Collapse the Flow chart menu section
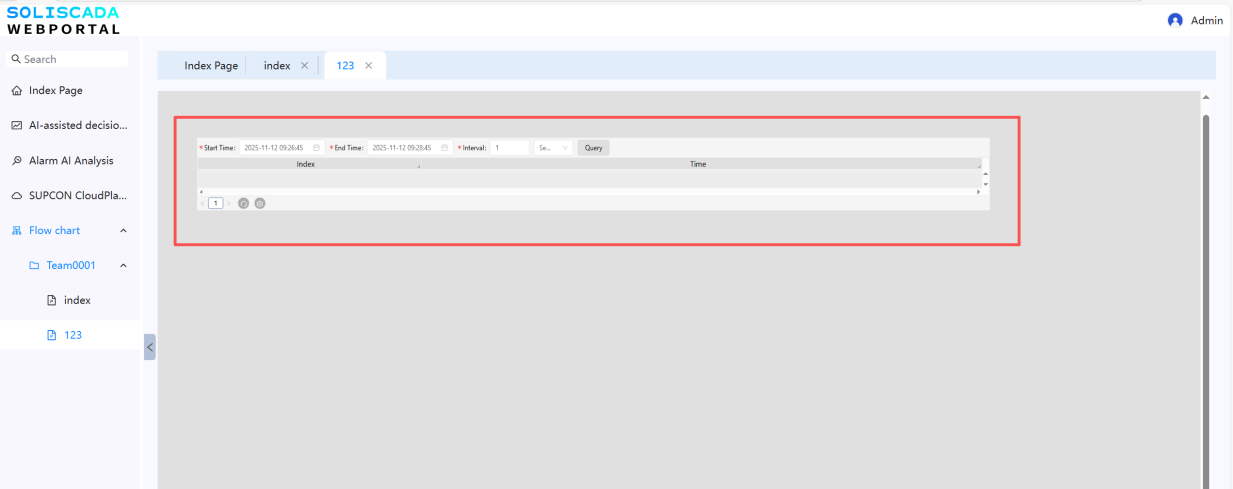 [x=123, y=231]
